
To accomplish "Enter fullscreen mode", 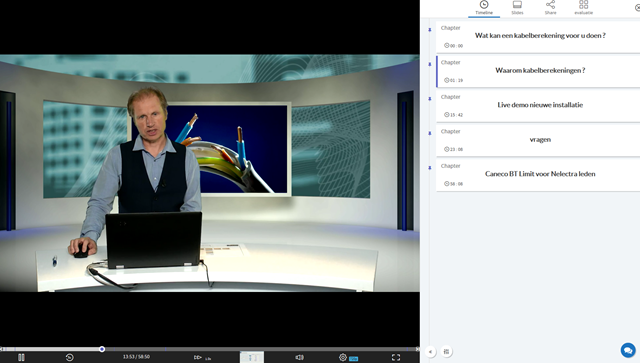I will coord(396,357).
